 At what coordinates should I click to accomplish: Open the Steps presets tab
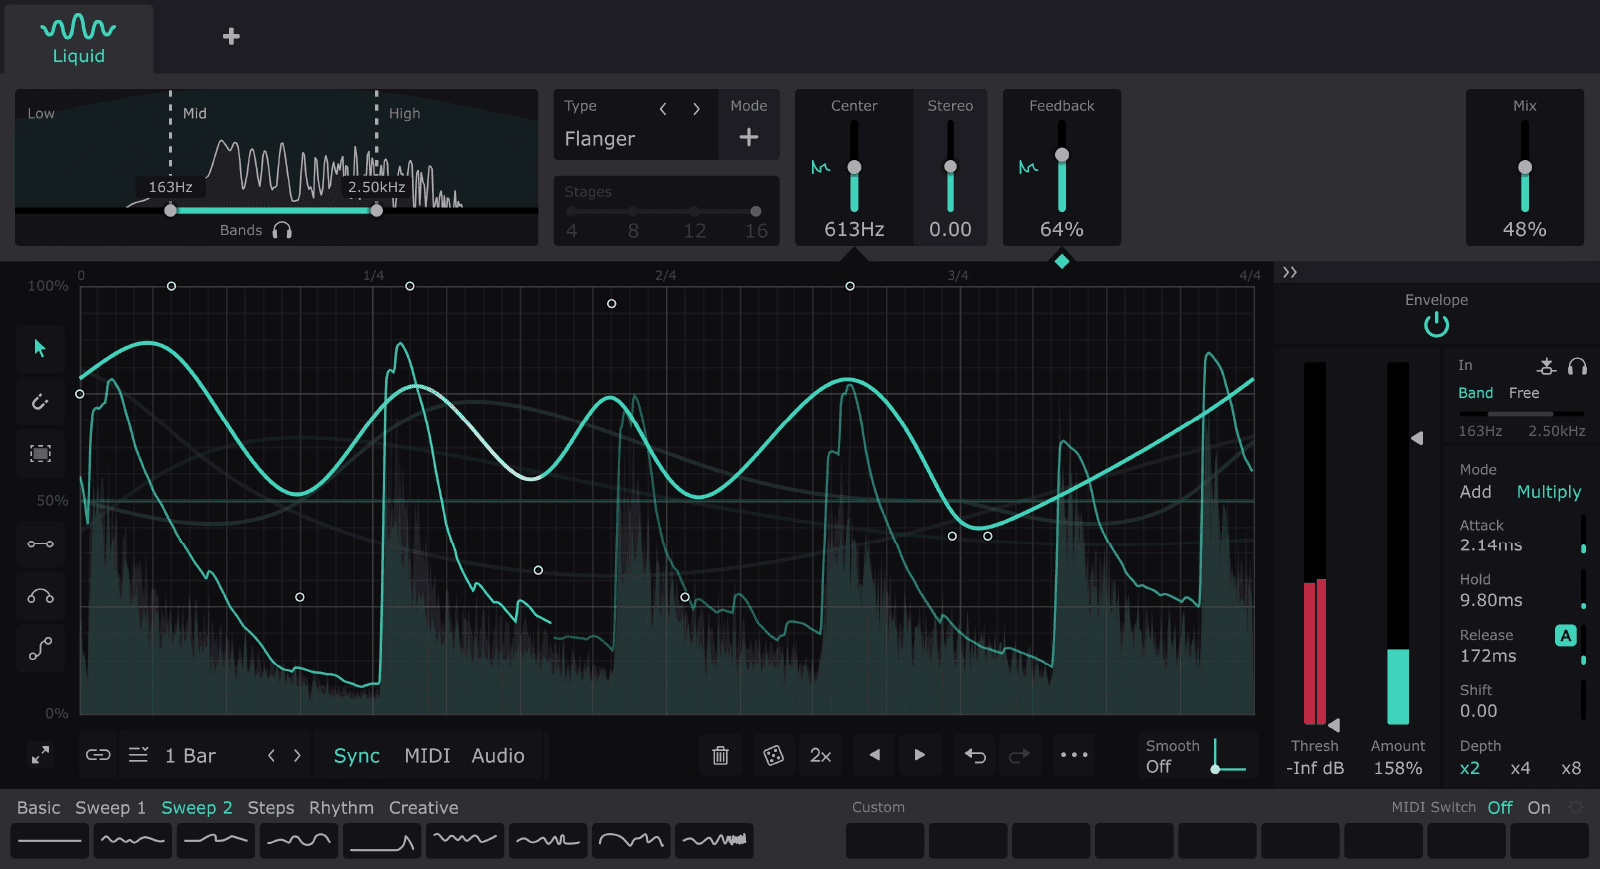(271, 808)
